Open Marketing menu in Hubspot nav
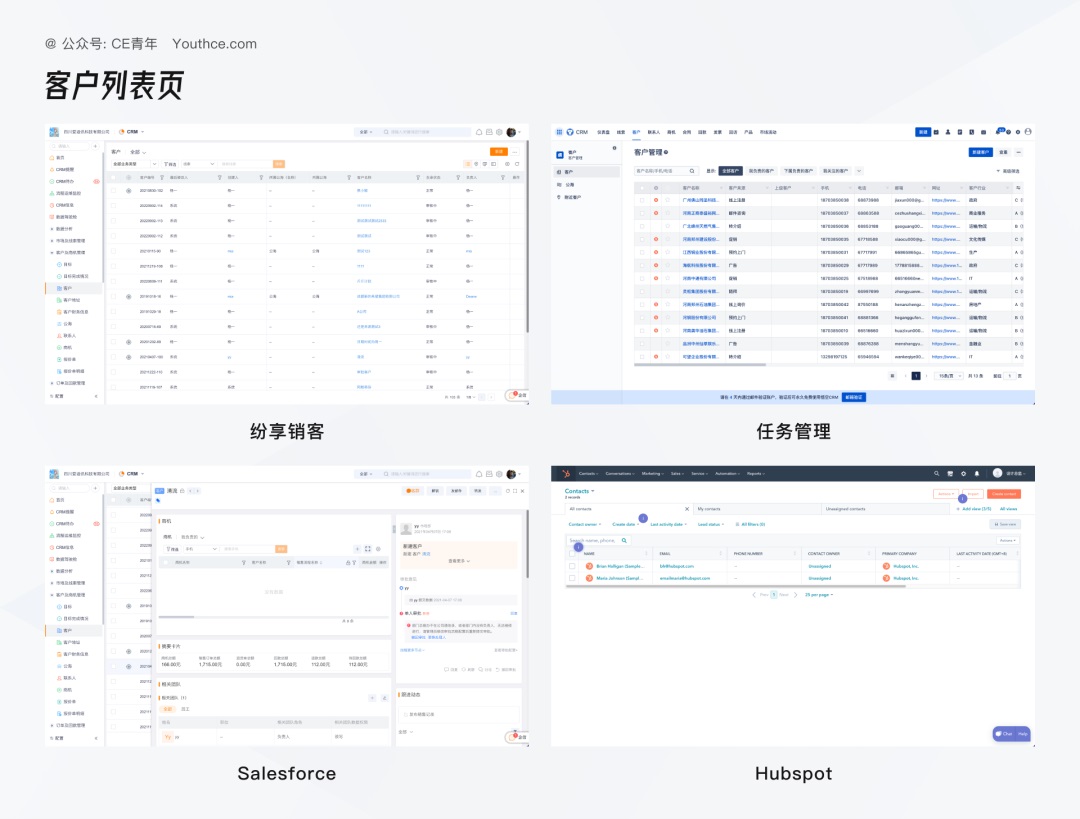 652,474
